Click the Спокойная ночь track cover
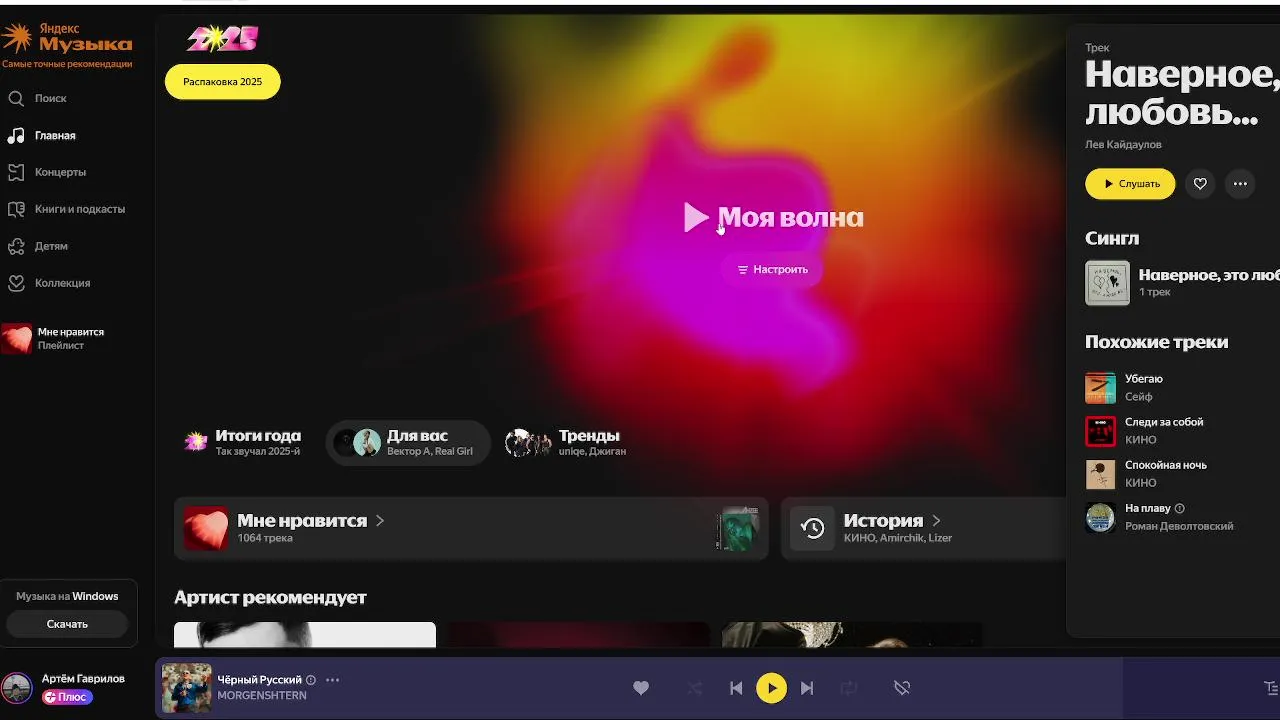Image resolution: width=1280 pixels, height=720 pixels. coord(1100,474)
